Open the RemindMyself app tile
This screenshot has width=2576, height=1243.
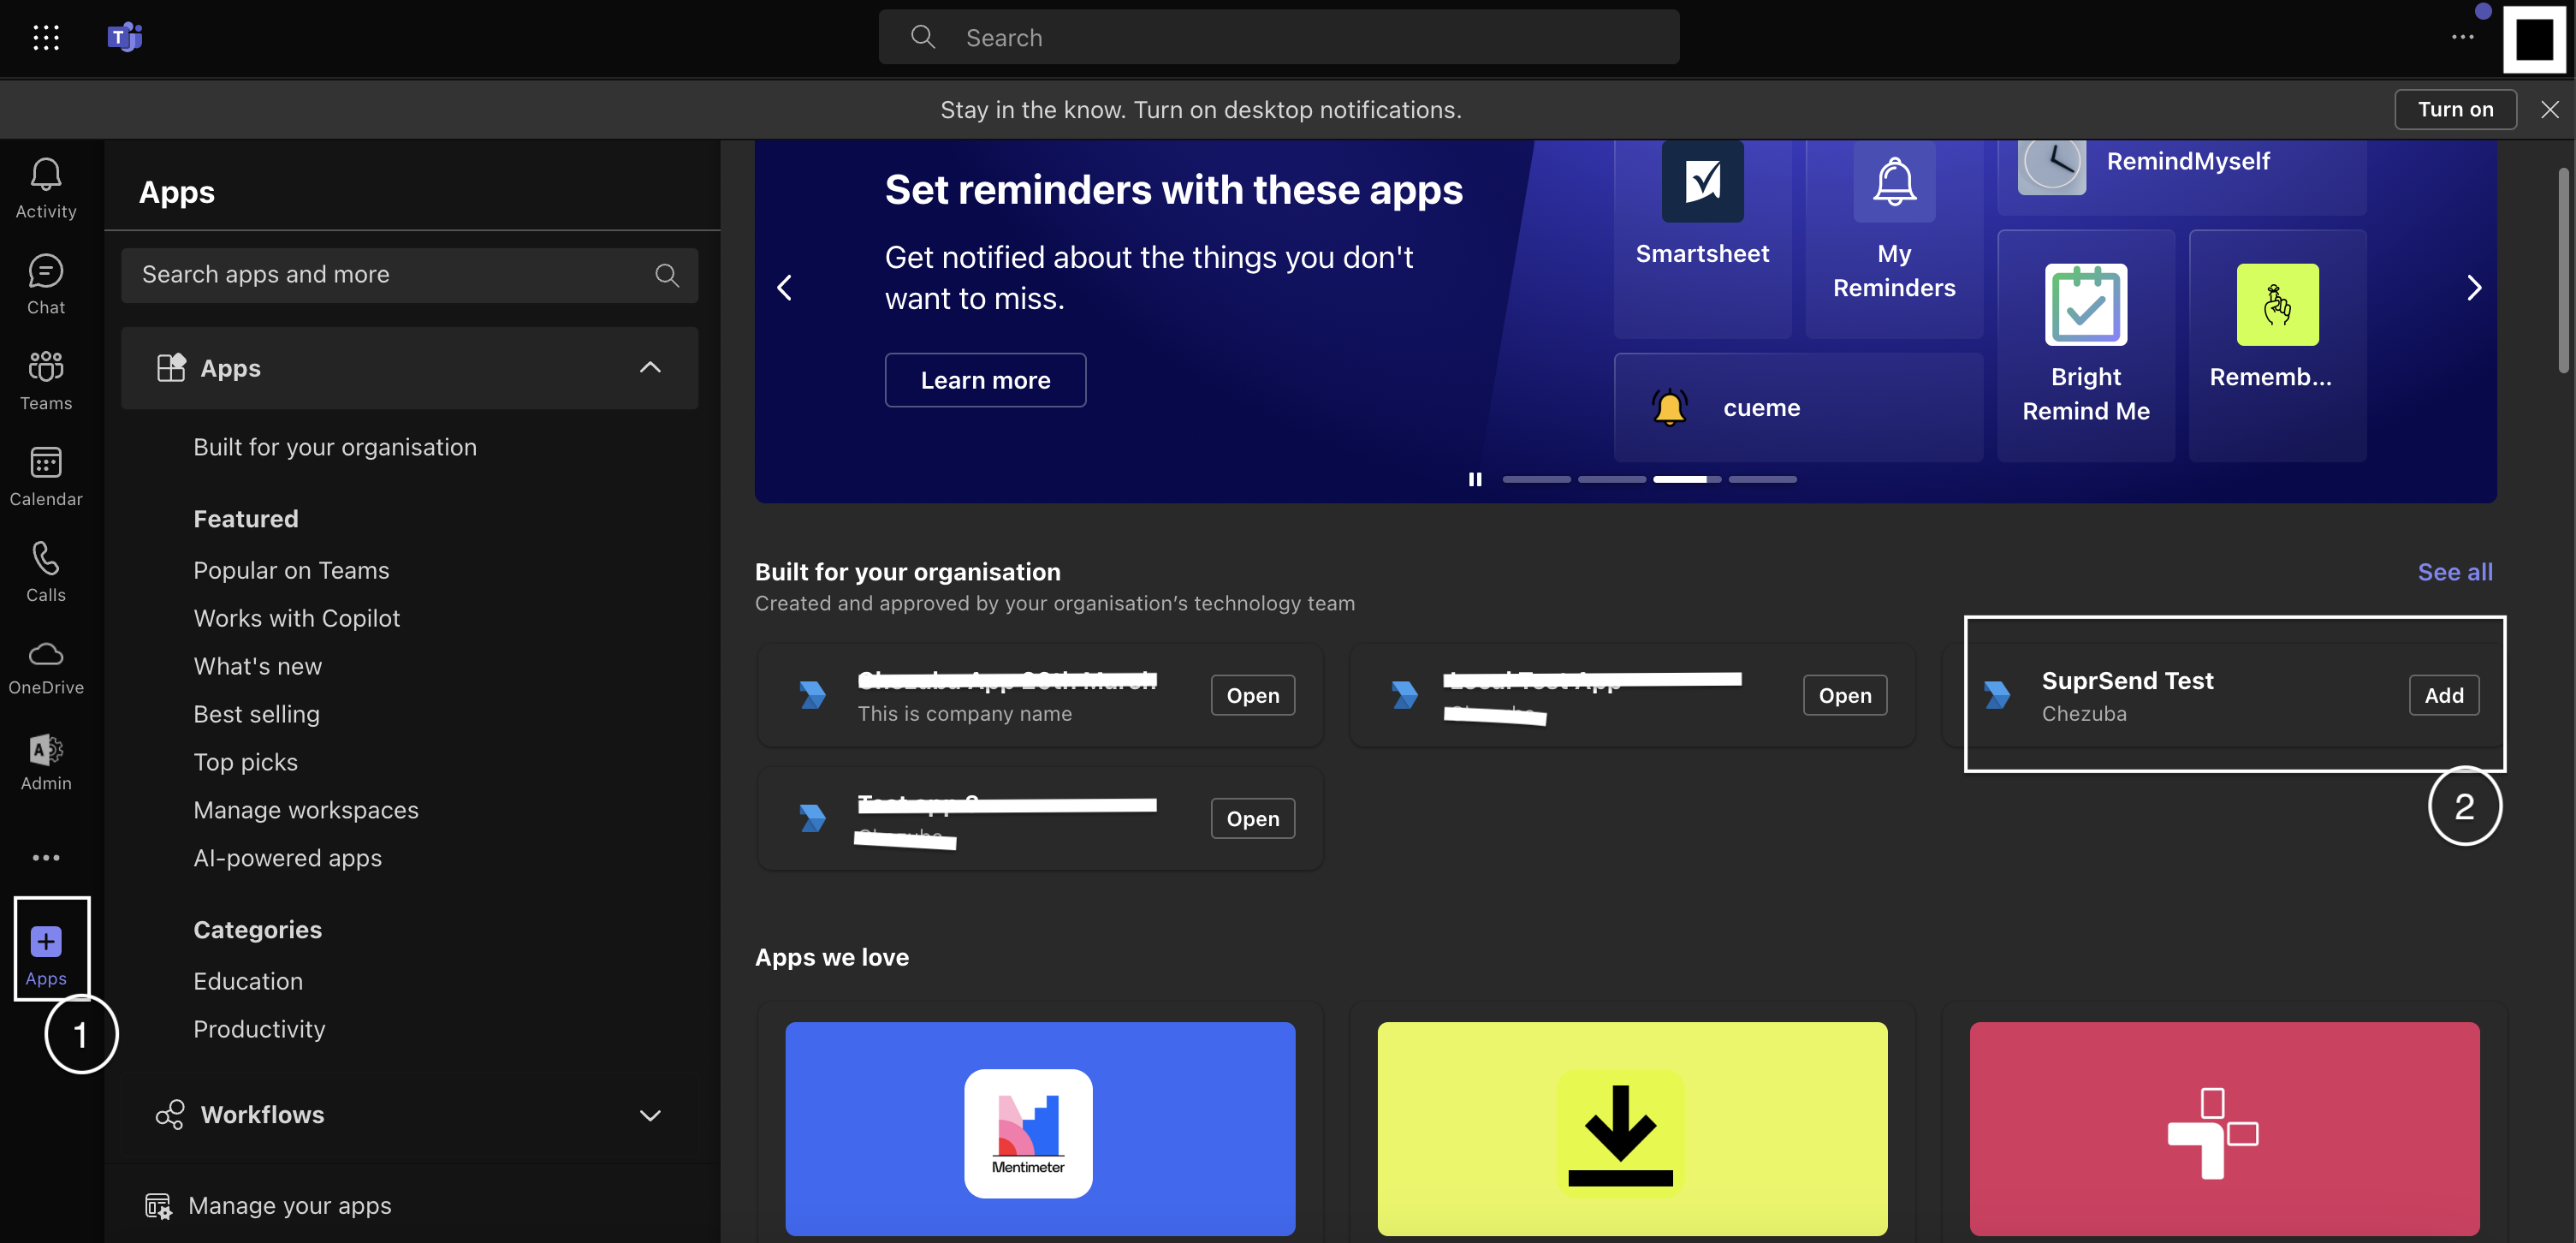click(x=2181, y=176)
